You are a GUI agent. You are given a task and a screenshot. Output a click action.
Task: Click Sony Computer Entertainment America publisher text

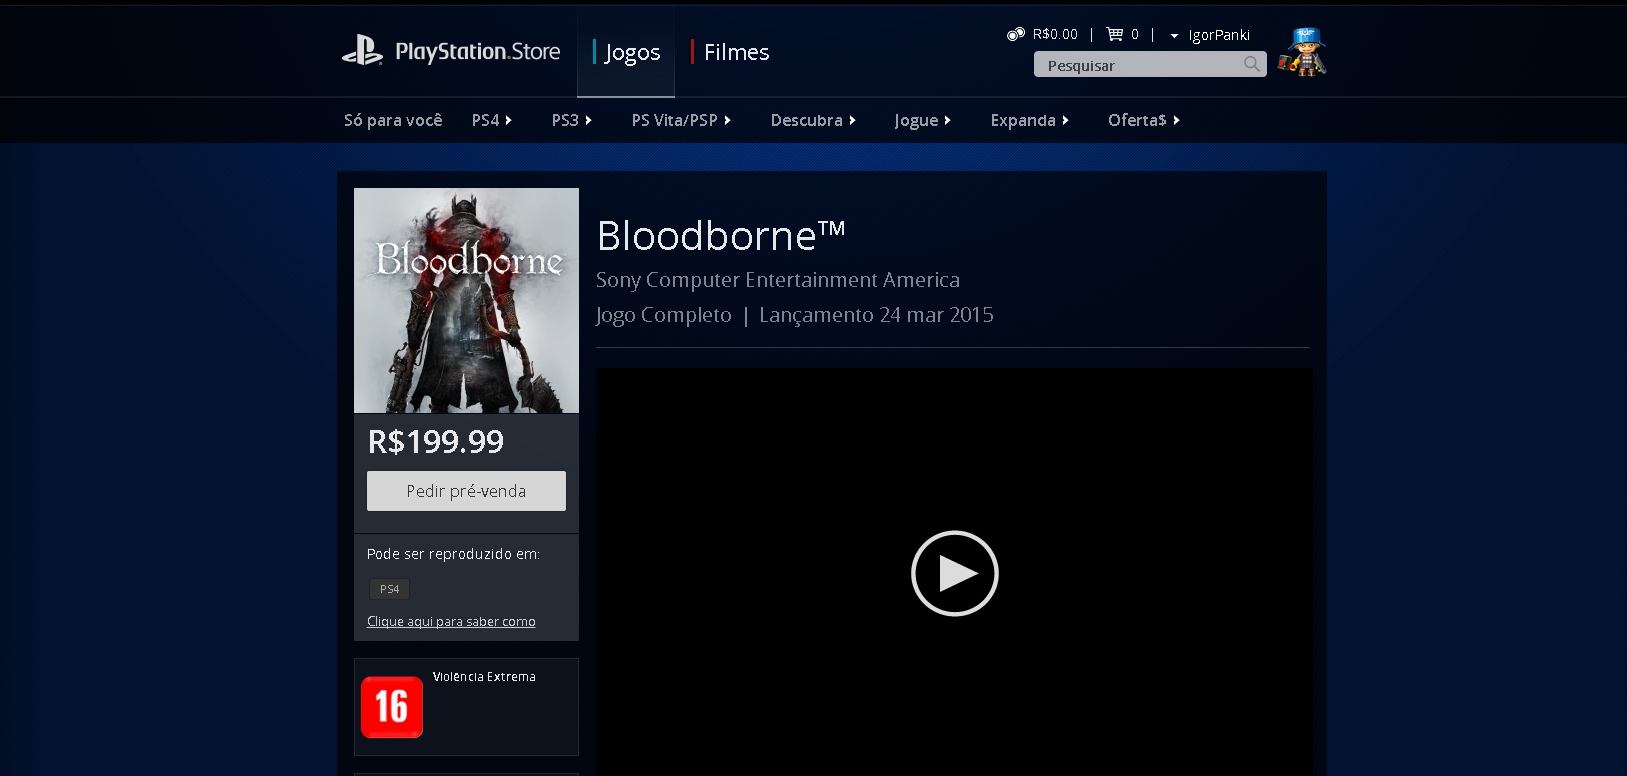pos(778,280)
